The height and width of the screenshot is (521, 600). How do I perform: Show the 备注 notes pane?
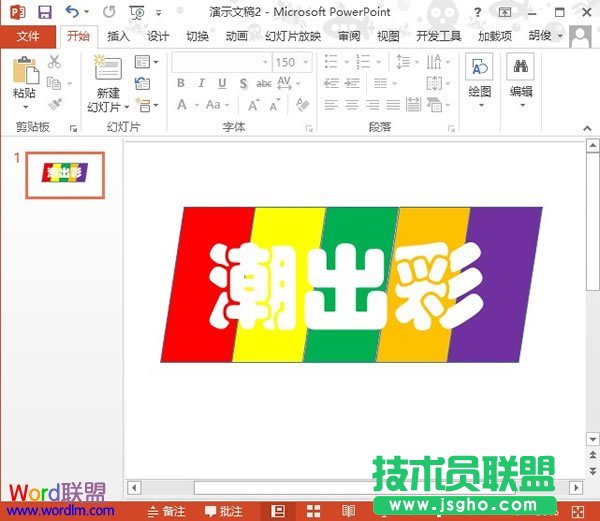(x=166, y=511)
